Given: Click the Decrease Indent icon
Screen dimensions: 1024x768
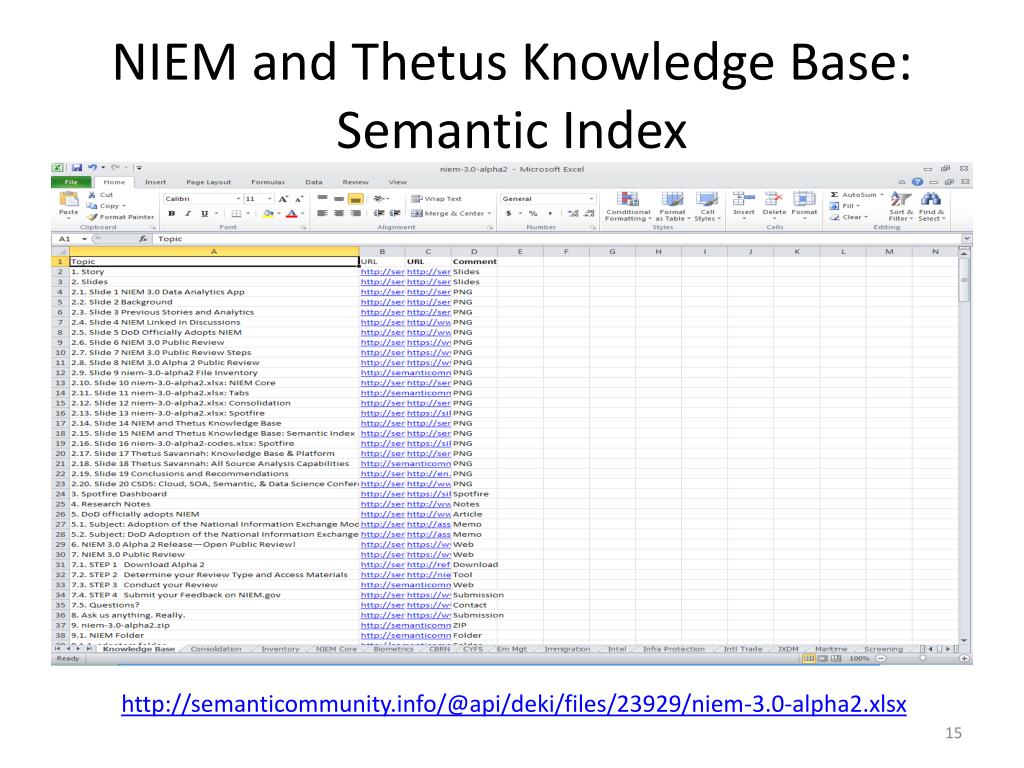Looking at the screenshot, I should [x=379, y=214].
